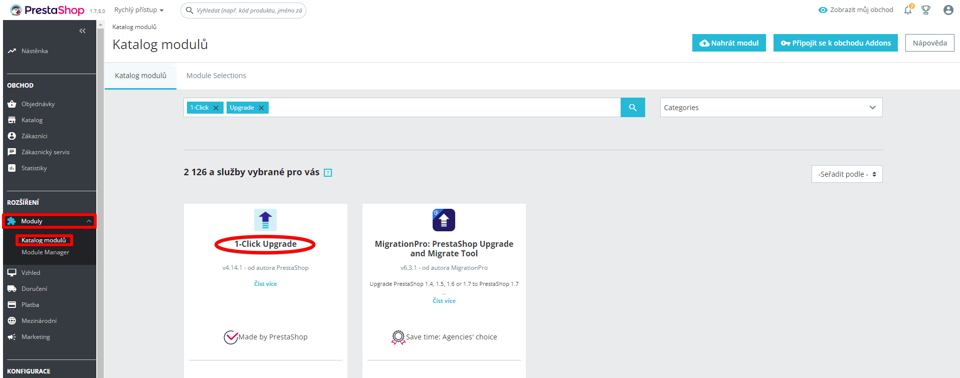960x378 pixels.
Task: Focus the top Vyhledat search field
Action: coord(244,10)
